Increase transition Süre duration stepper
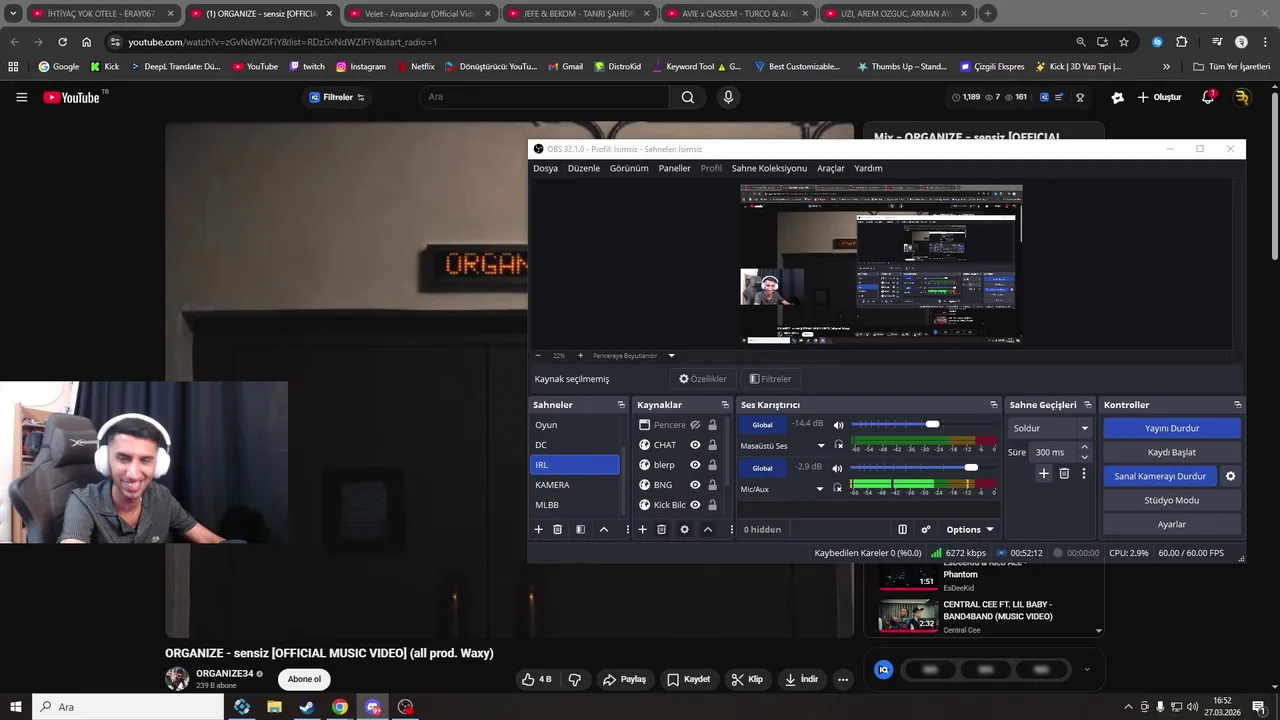This screenshot has height=720, width=1280. pyautogui.click(x=1085, y=448)
